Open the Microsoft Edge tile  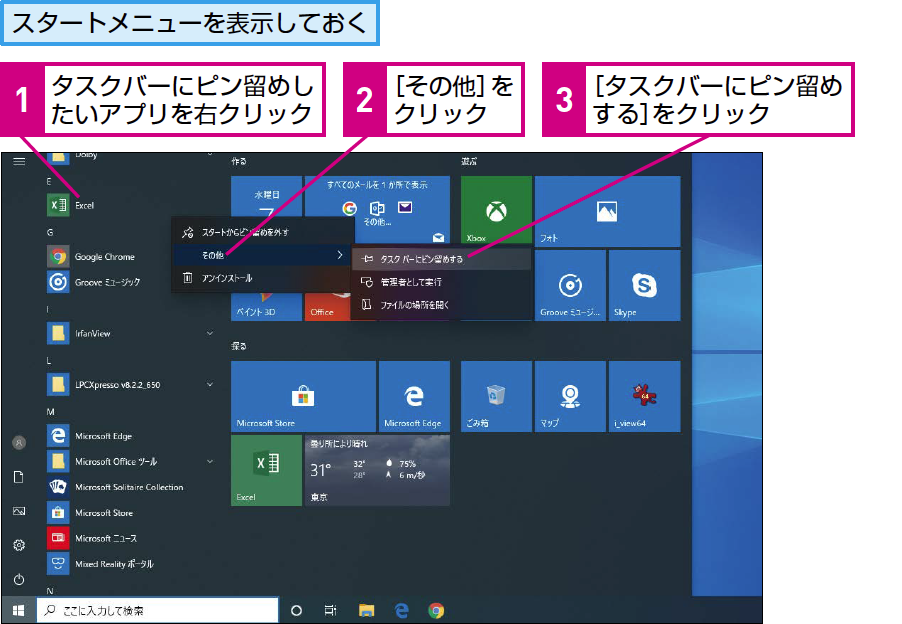414,396
